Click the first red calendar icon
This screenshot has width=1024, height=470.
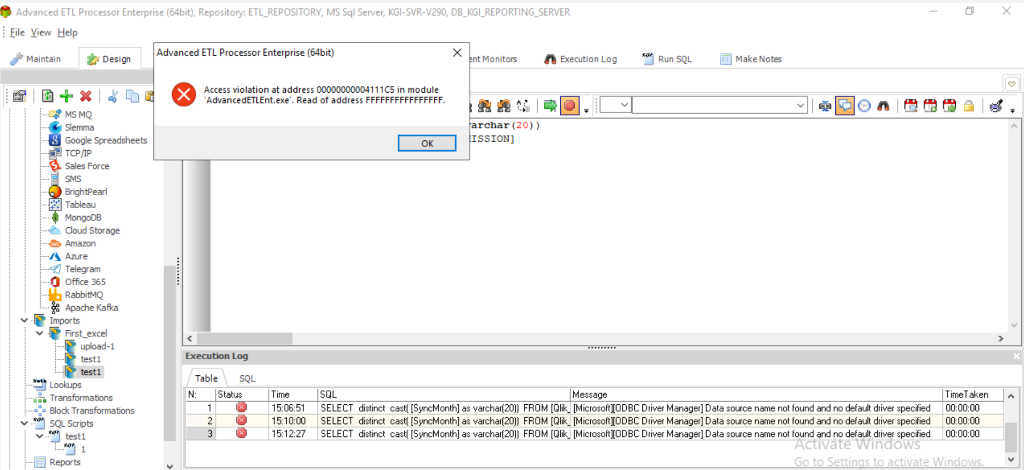click(911, 106)
